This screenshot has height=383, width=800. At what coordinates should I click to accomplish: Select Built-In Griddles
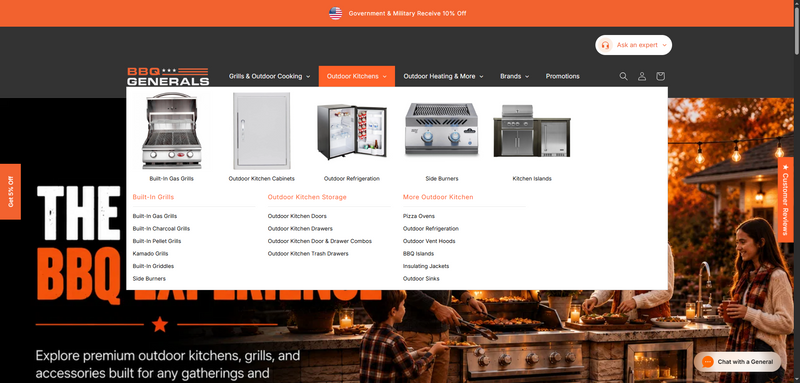(153, 266)
